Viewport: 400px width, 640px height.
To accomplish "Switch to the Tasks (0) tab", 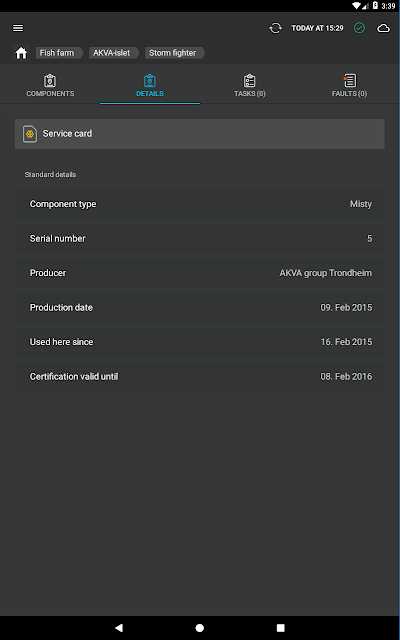I will (250, 86).
